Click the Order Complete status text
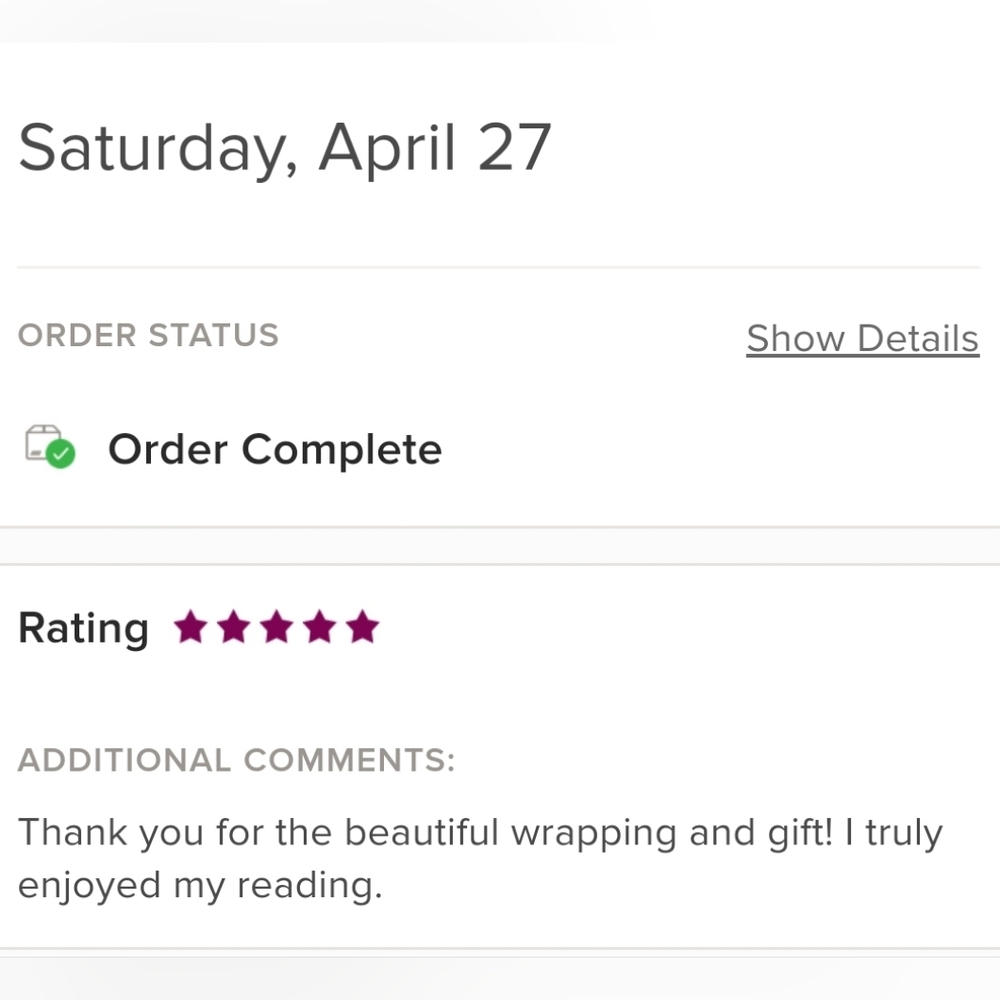Viewport: 1000px width, 1000px height. pyautogui.click(x=274, y=449)
